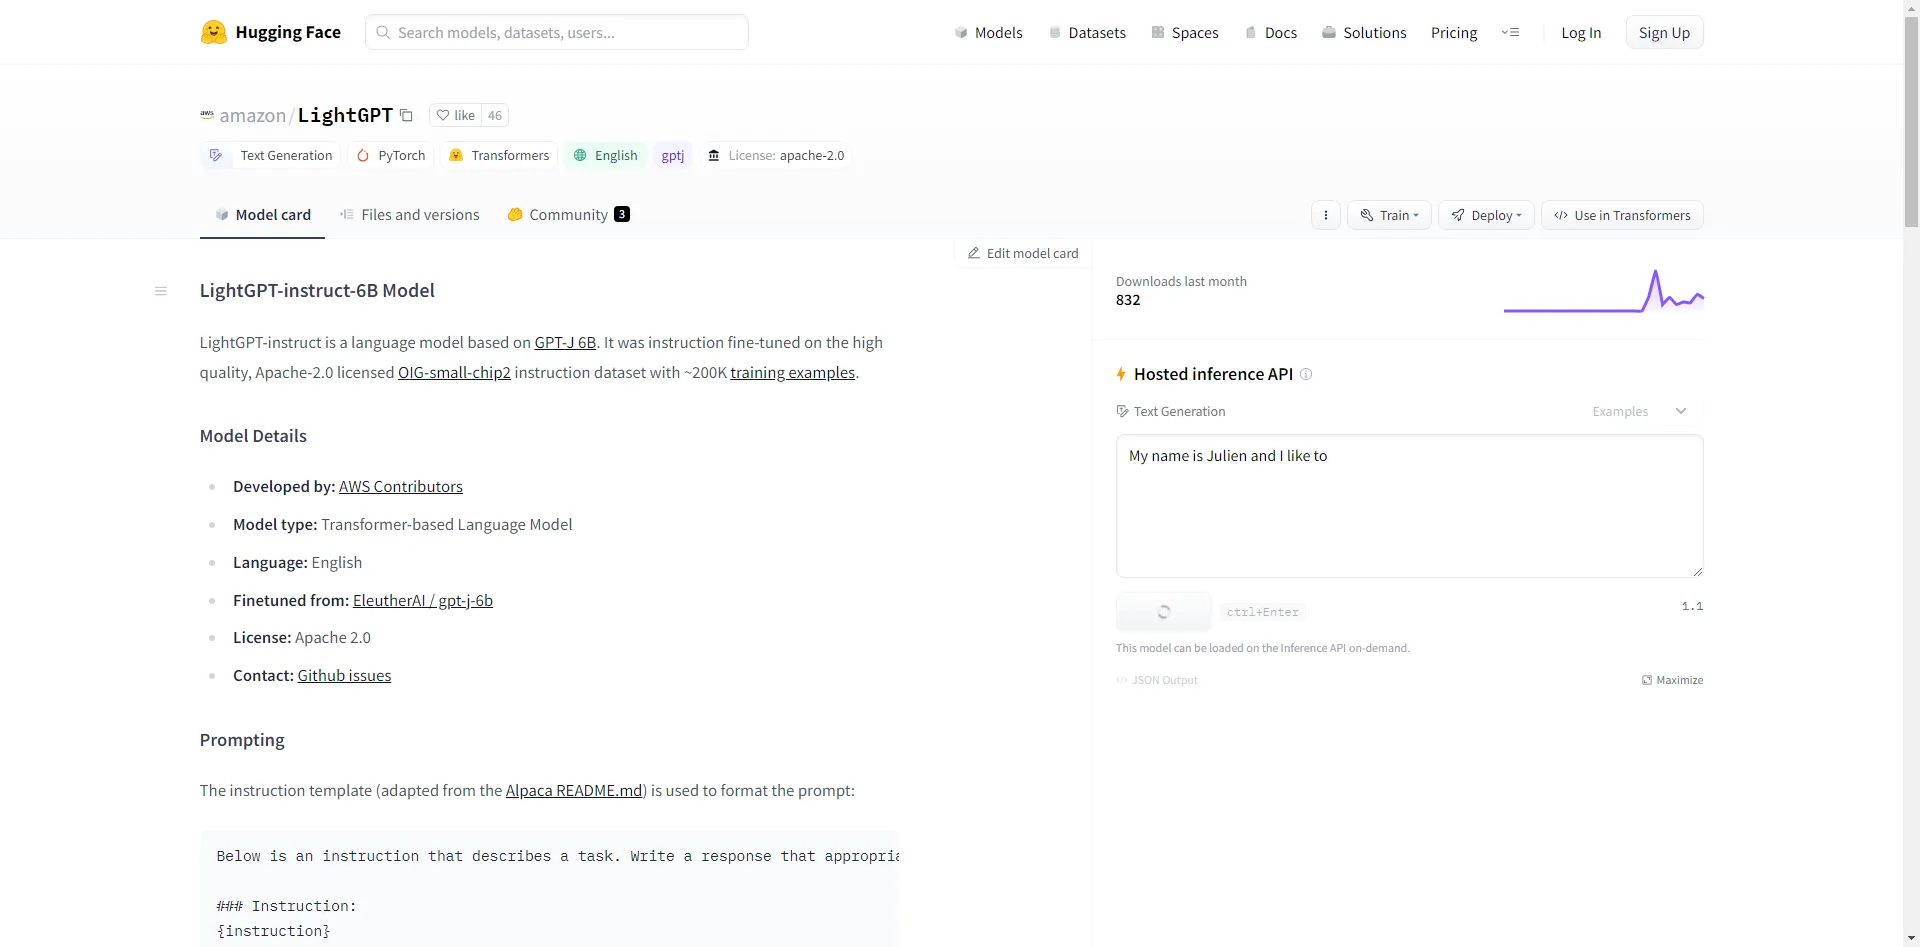Copy model name with the copy icon

(406, 115)
